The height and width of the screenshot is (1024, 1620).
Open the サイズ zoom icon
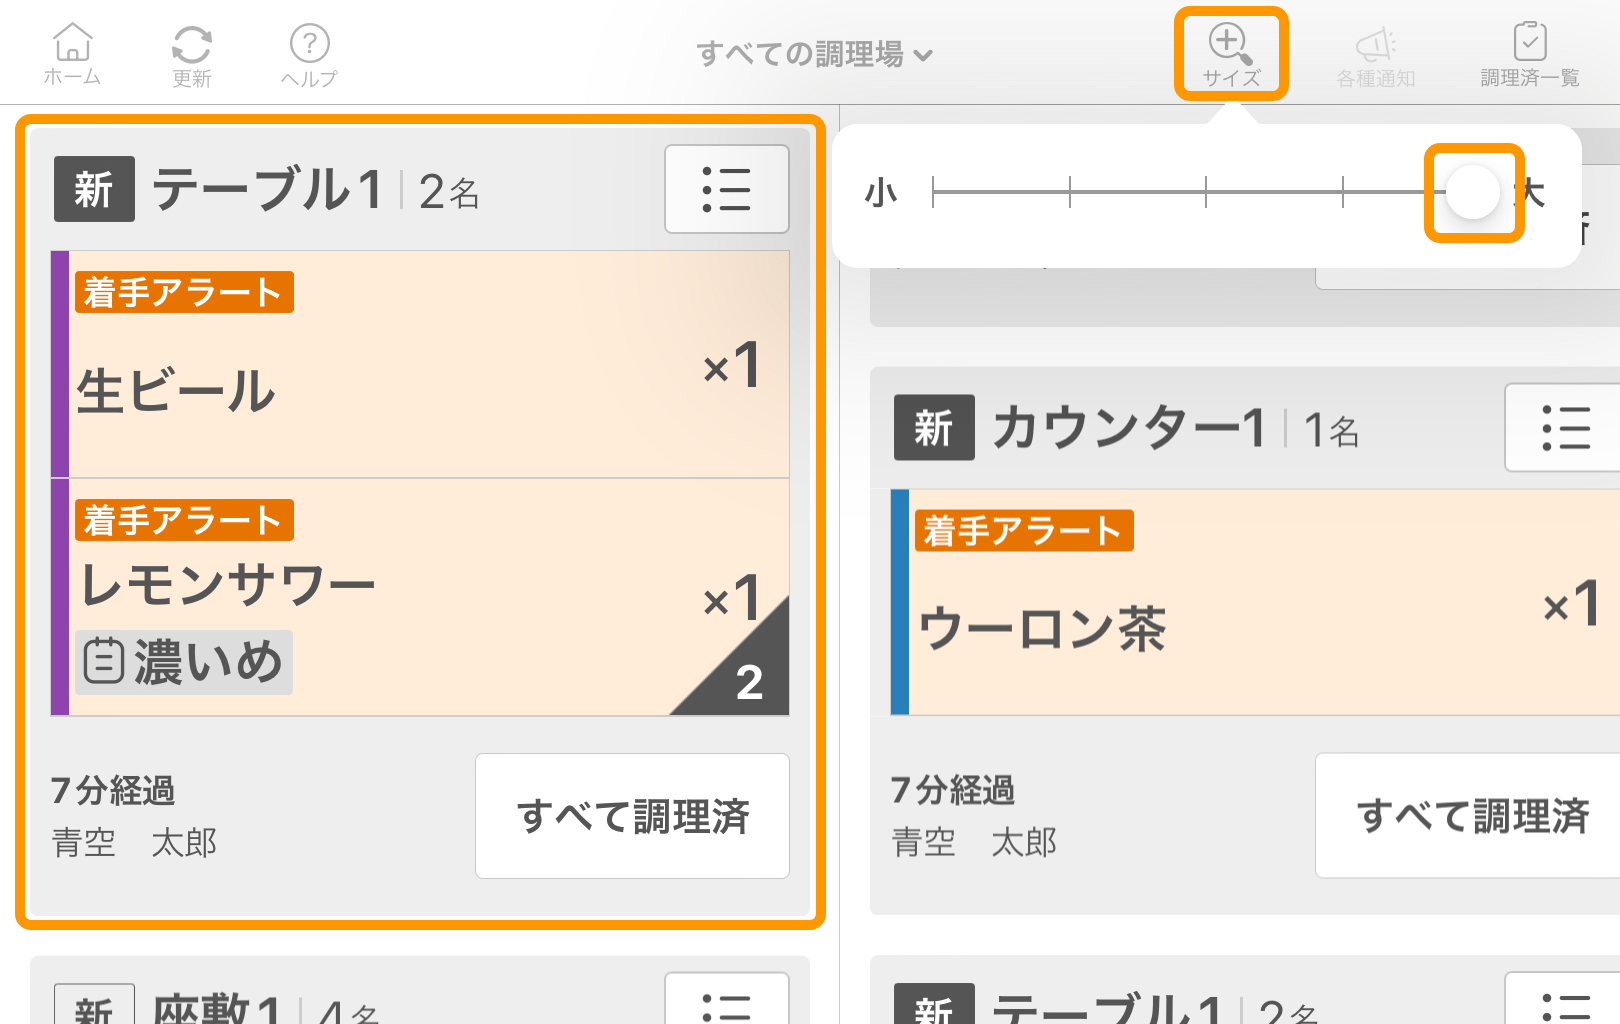point(1231,54)
